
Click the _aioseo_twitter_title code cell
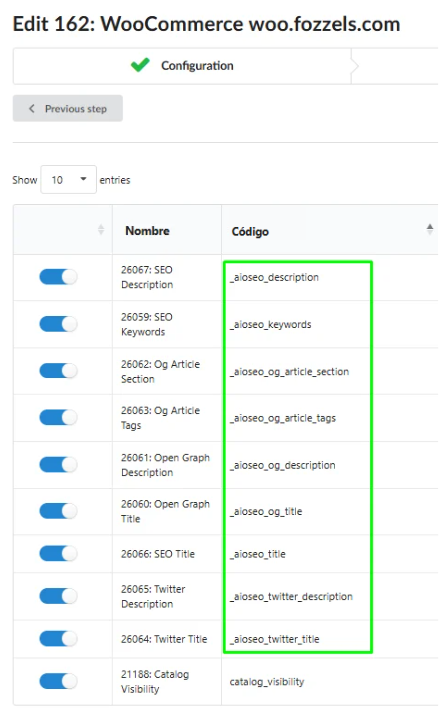click(x=275, y=639)
